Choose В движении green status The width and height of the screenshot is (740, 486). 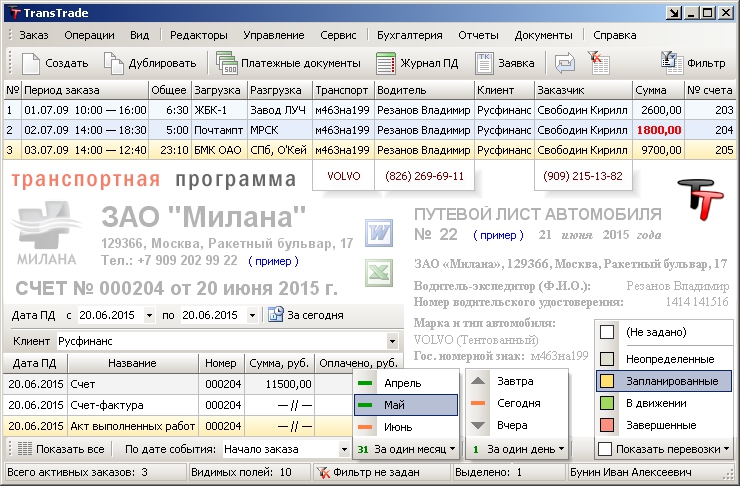(606, 403)
